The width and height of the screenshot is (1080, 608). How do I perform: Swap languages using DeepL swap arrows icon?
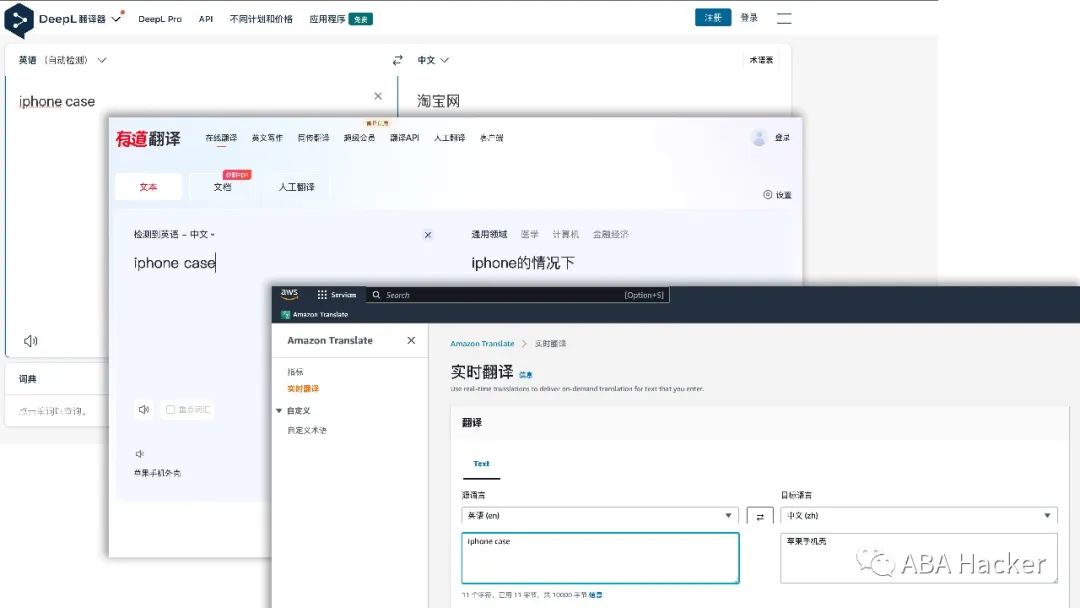(x=397, y=61)
